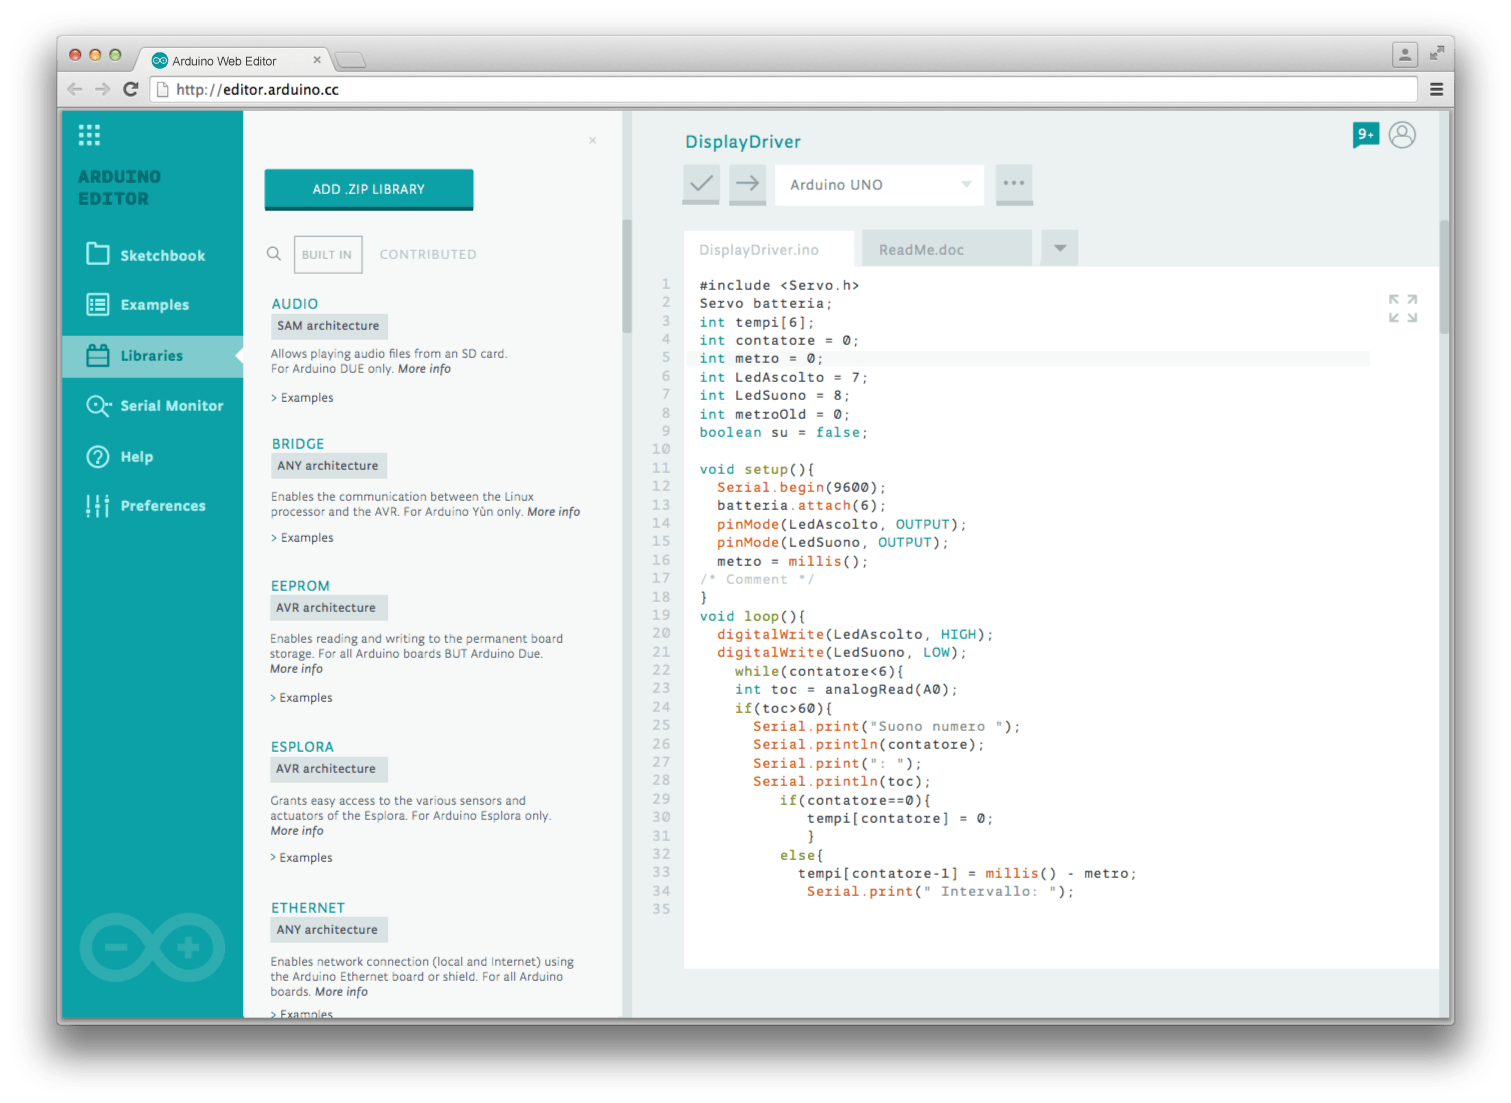Click the ADD .ZIP LIBRARY button
This screenshot has width=1511, height=1103.
[368, 189]
